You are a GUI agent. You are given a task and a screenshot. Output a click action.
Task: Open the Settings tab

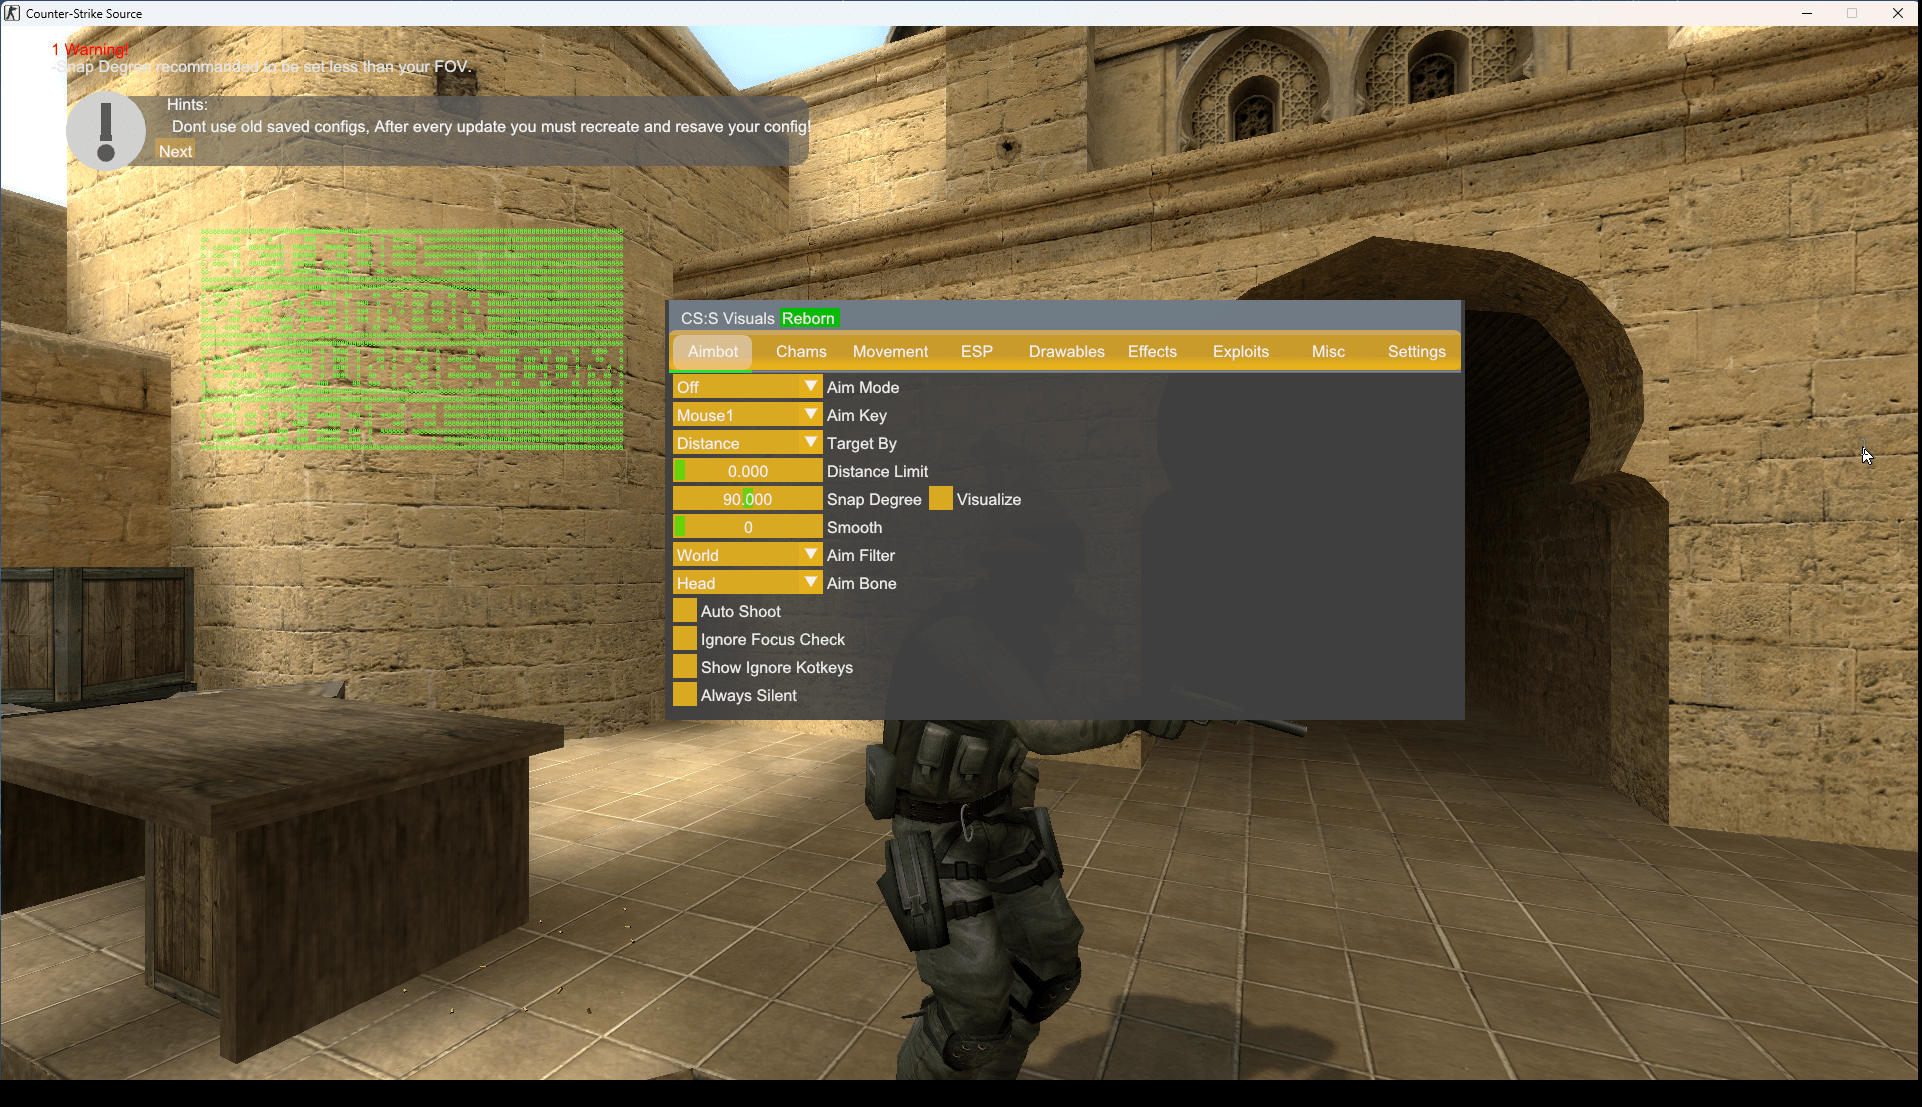click(1416, 352)
